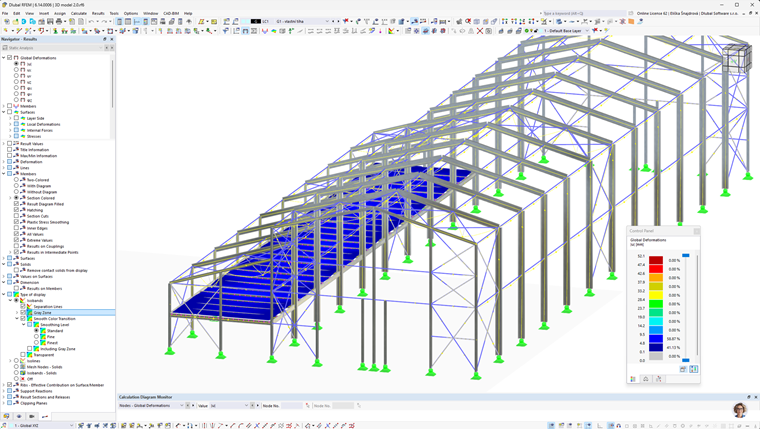
Task: Click next load case arrow button
Action: (x=338, y=21)
